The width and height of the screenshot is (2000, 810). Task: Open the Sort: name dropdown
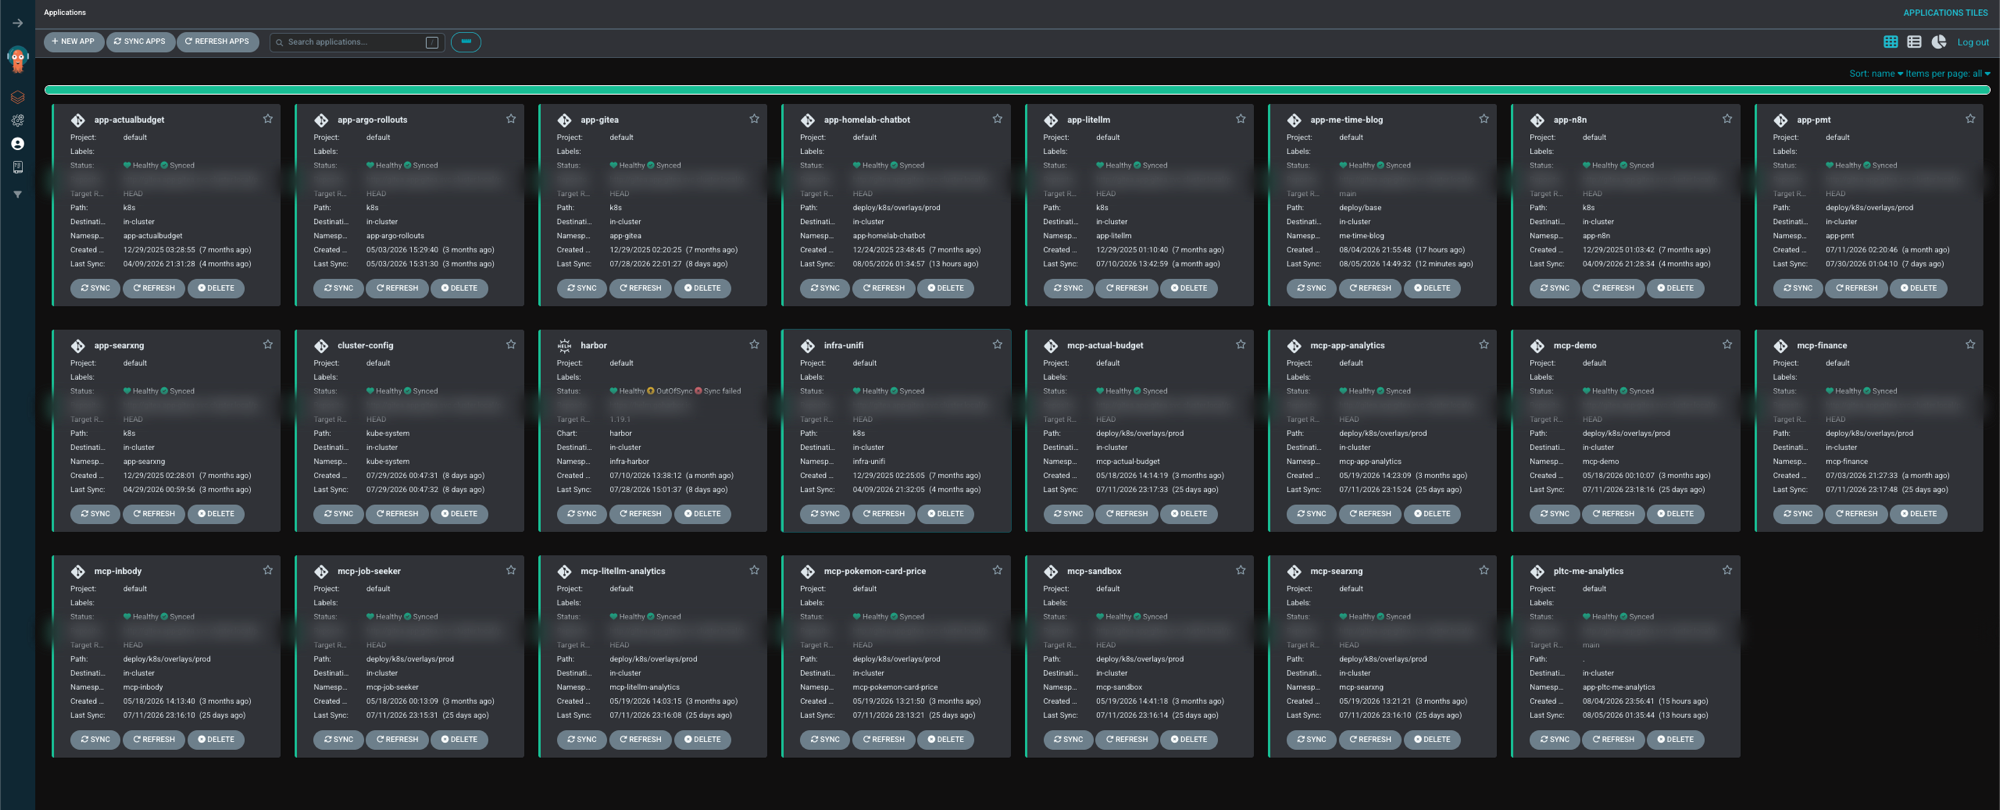tap(1875, 74)
